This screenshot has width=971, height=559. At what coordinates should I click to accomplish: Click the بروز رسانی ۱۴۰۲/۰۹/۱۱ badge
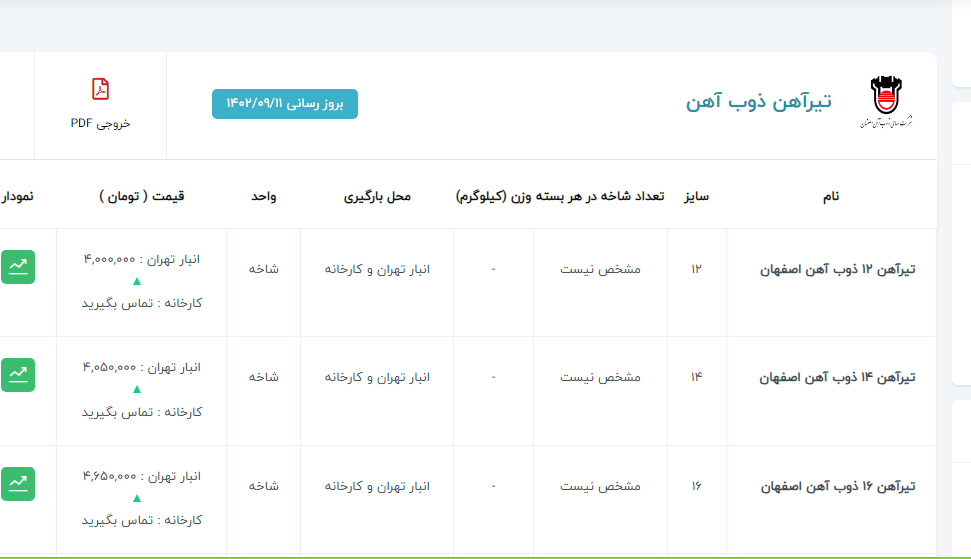pyautogui.click(x=285, y=104)
